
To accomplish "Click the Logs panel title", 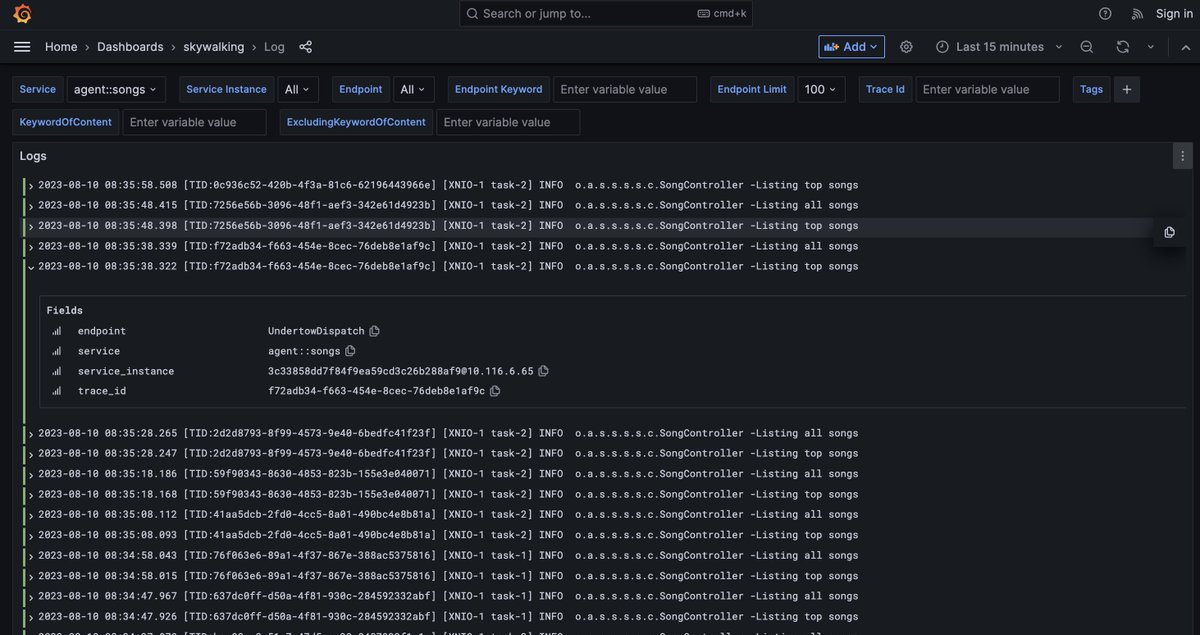I will 33,156.
